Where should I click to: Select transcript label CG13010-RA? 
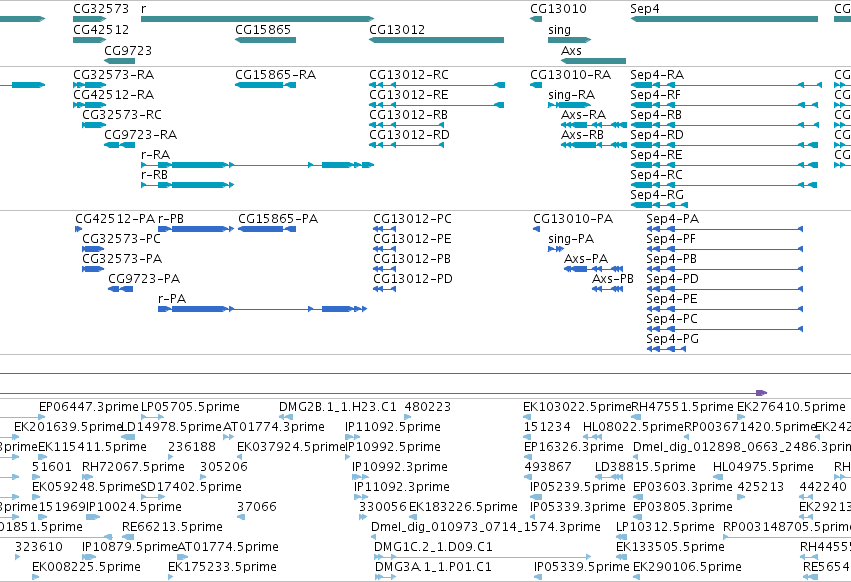coord(570,74)
